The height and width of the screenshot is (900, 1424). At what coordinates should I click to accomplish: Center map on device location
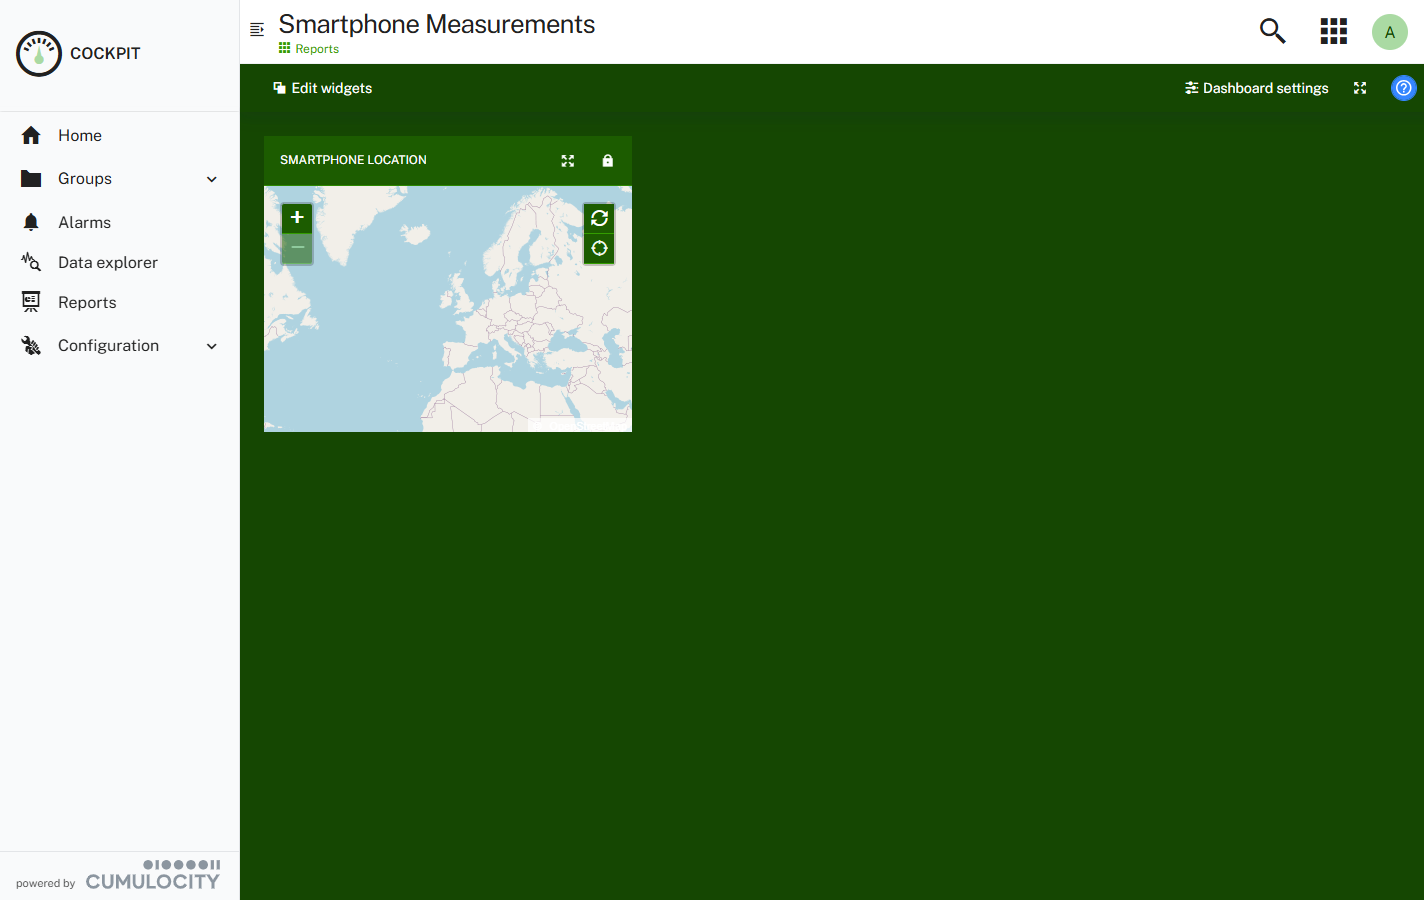click(599, 248)
